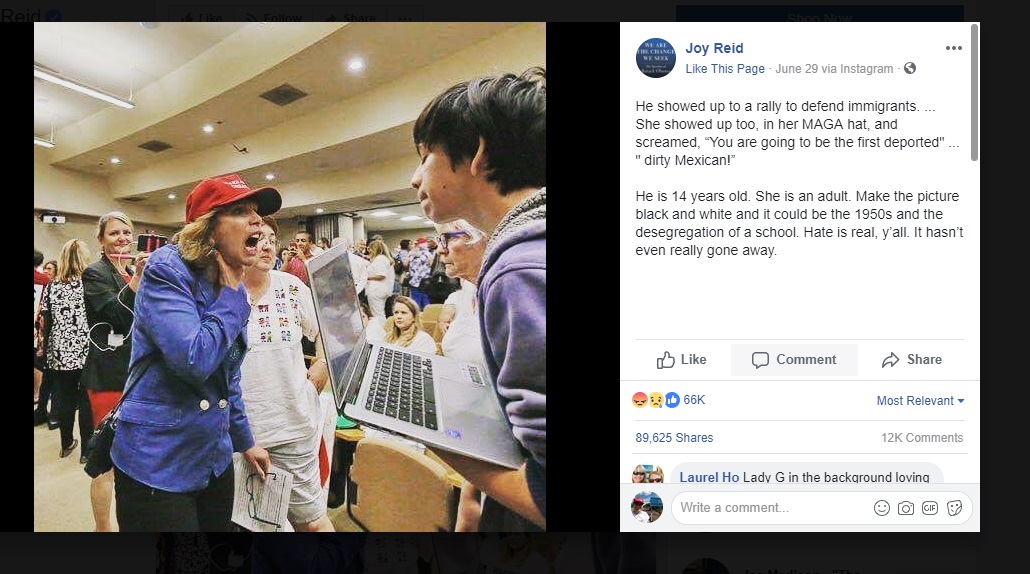The height and width of the screenshot is (574, 1030).
Task: Open Joy Reid page avatar
Action: (656, 58)
